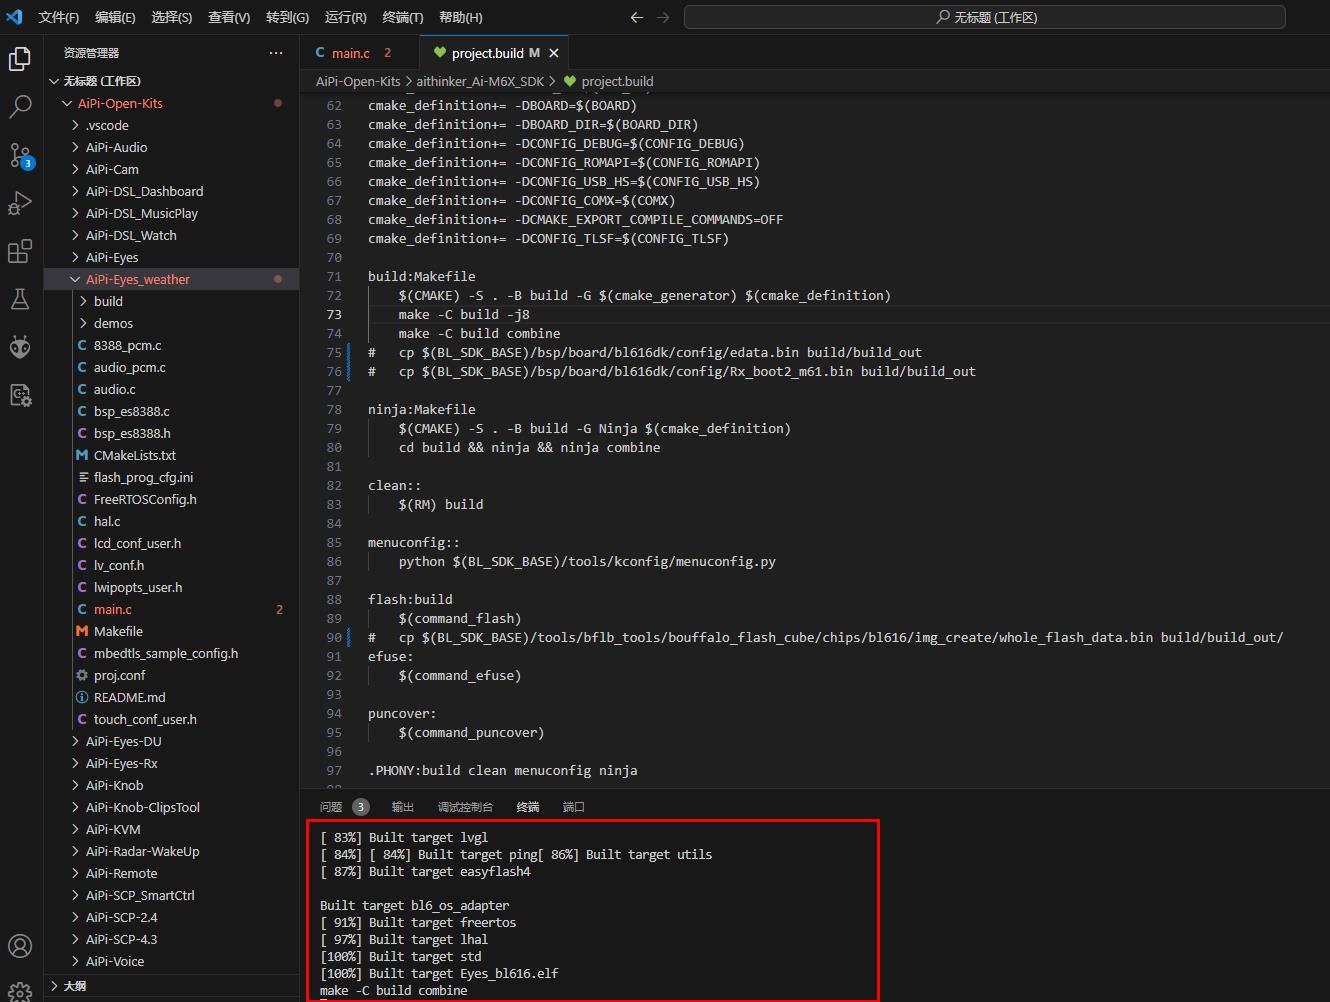Open the 选择(S) menu
Image resolution: width=1330 pixels, height=1002 pixels.
[172, 17]
